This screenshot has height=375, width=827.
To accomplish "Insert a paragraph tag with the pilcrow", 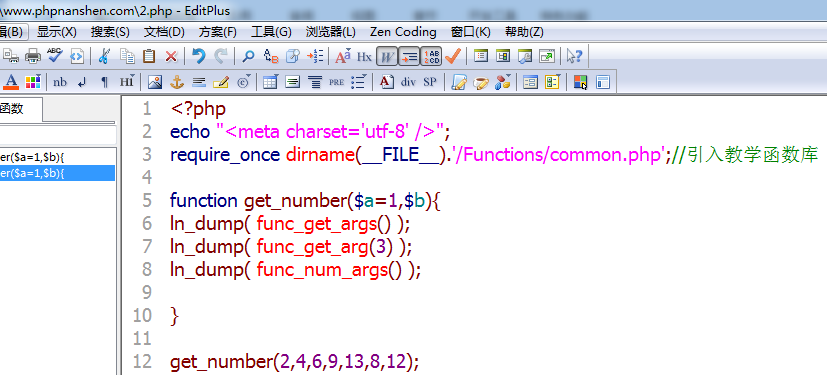I will pyautogui.click(x=104, y=82).
